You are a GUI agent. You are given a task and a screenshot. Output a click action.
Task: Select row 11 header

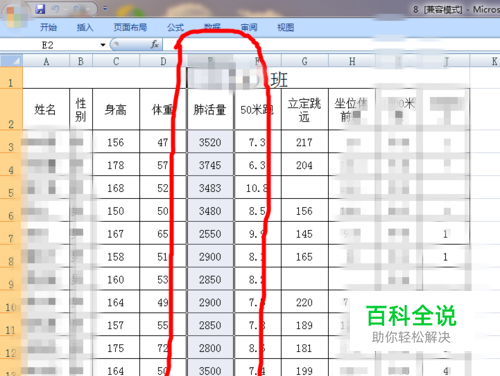[11, 325]
